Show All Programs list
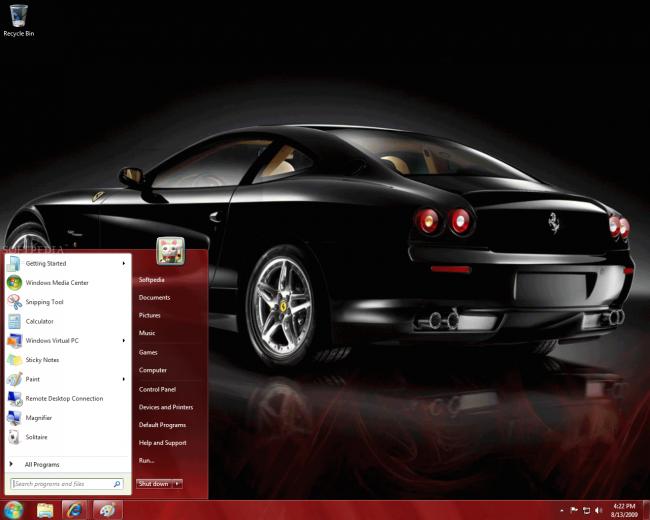The height and width of the screenshot is (520, 650). [x=42, y=464]
